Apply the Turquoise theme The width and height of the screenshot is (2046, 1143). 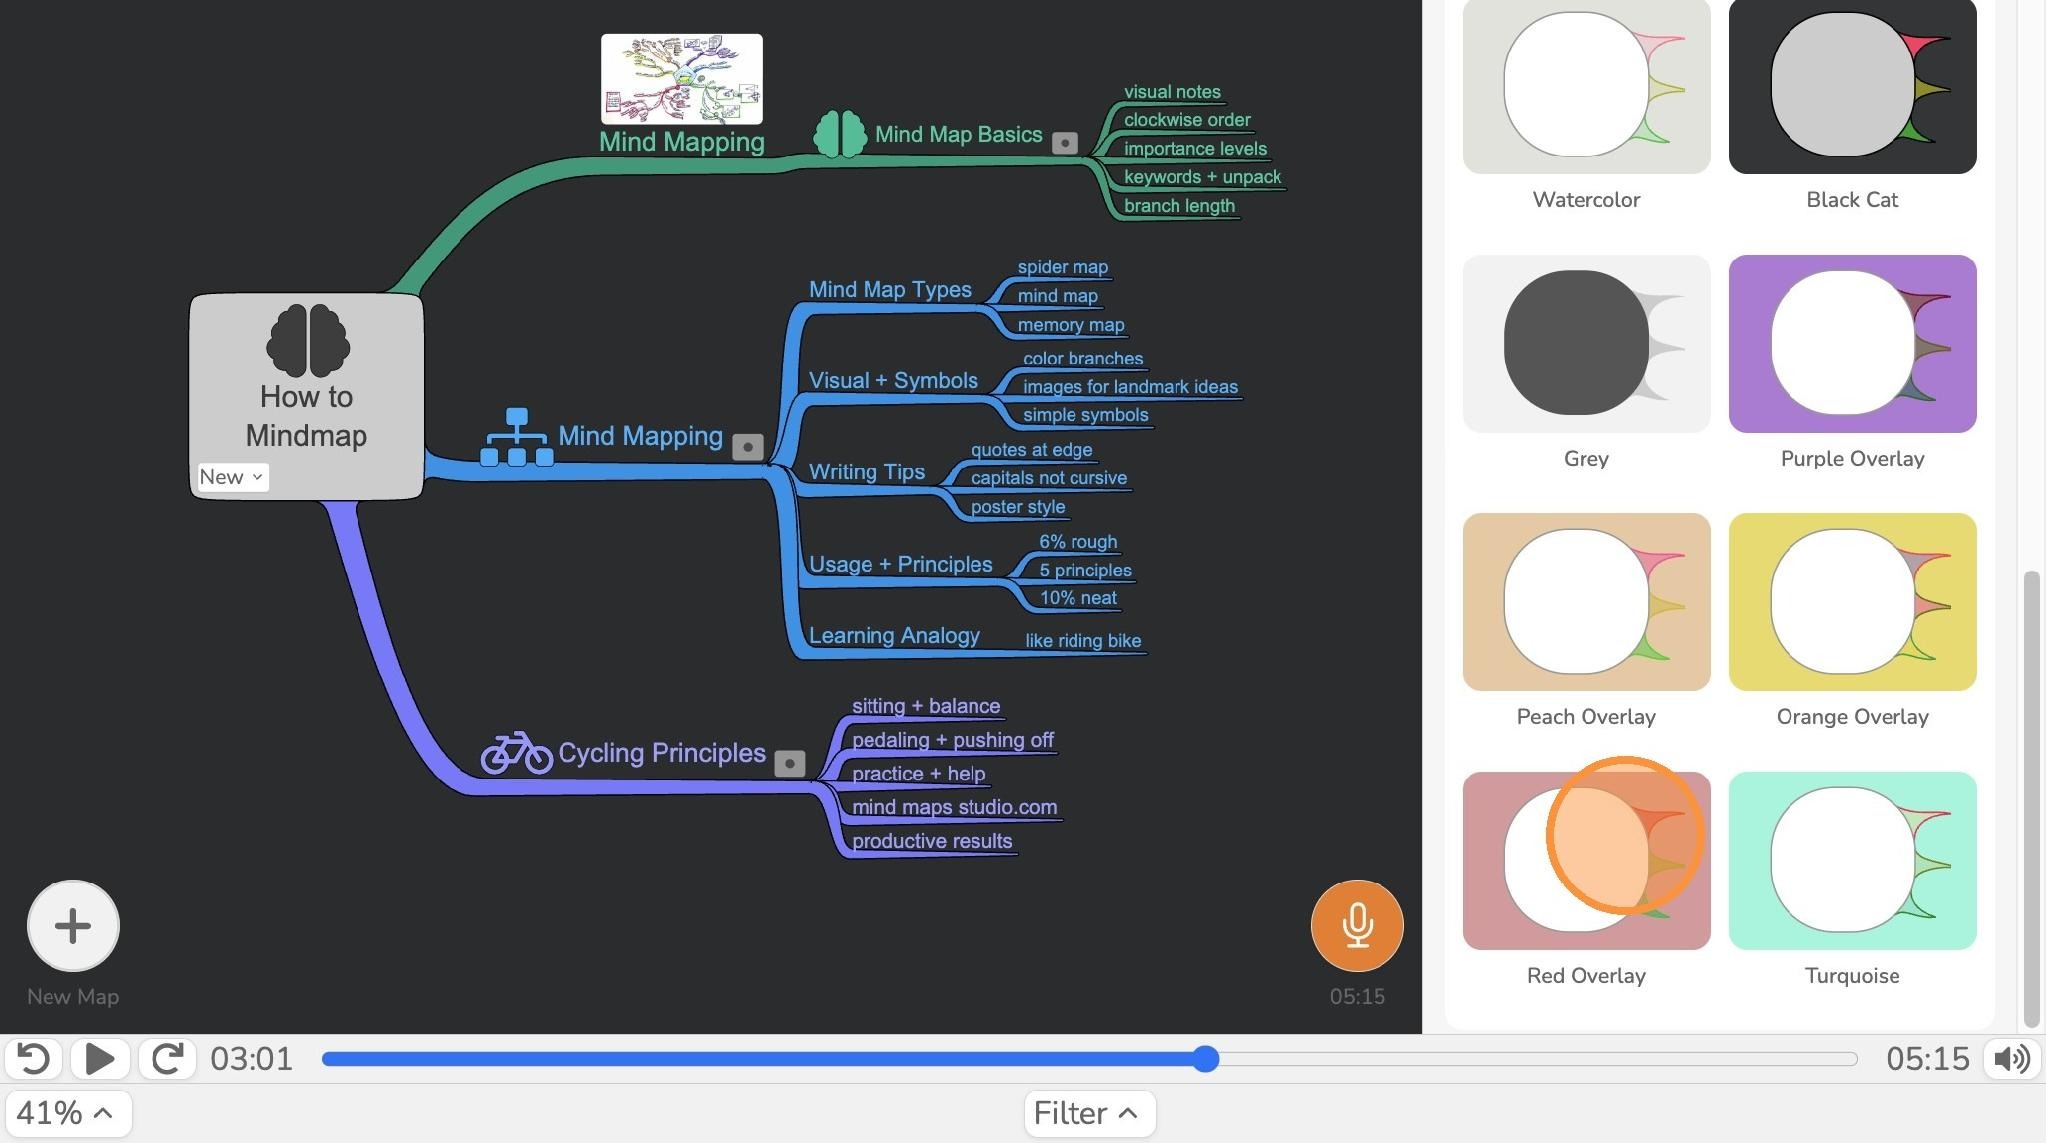(1852, 861)
